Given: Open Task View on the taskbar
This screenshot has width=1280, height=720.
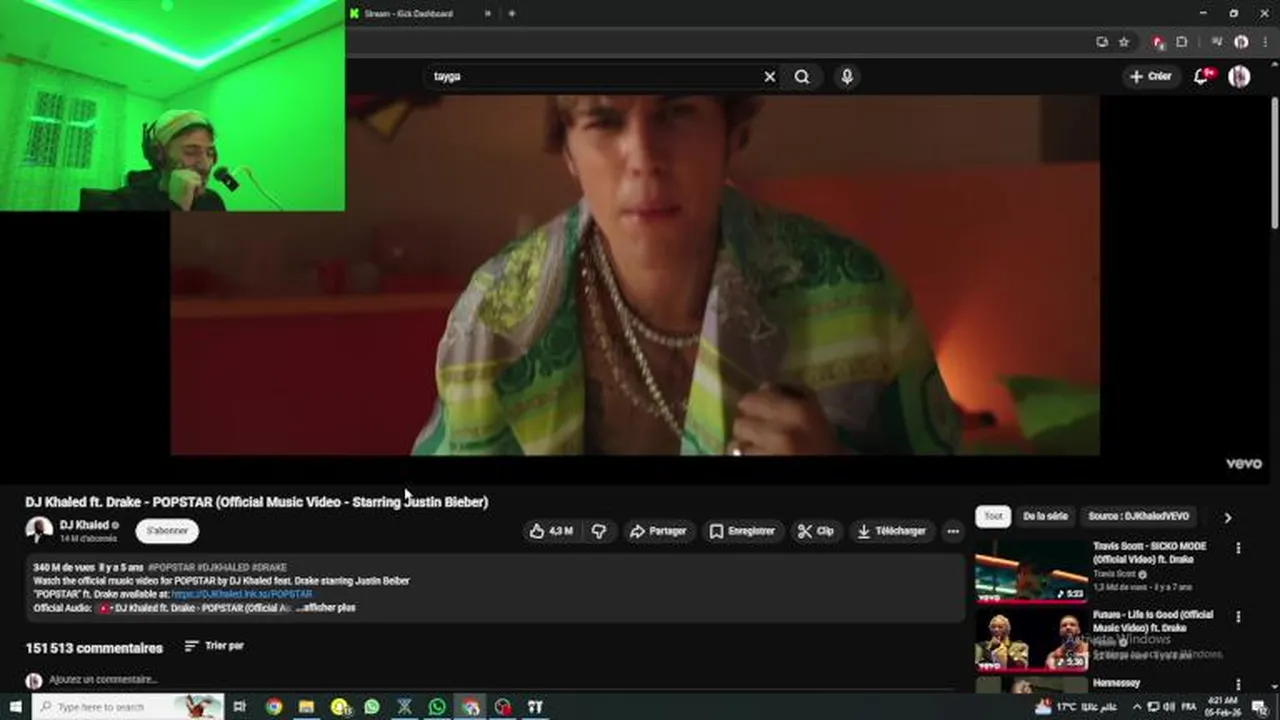Looking at the screenshot, I should [239, 707].
